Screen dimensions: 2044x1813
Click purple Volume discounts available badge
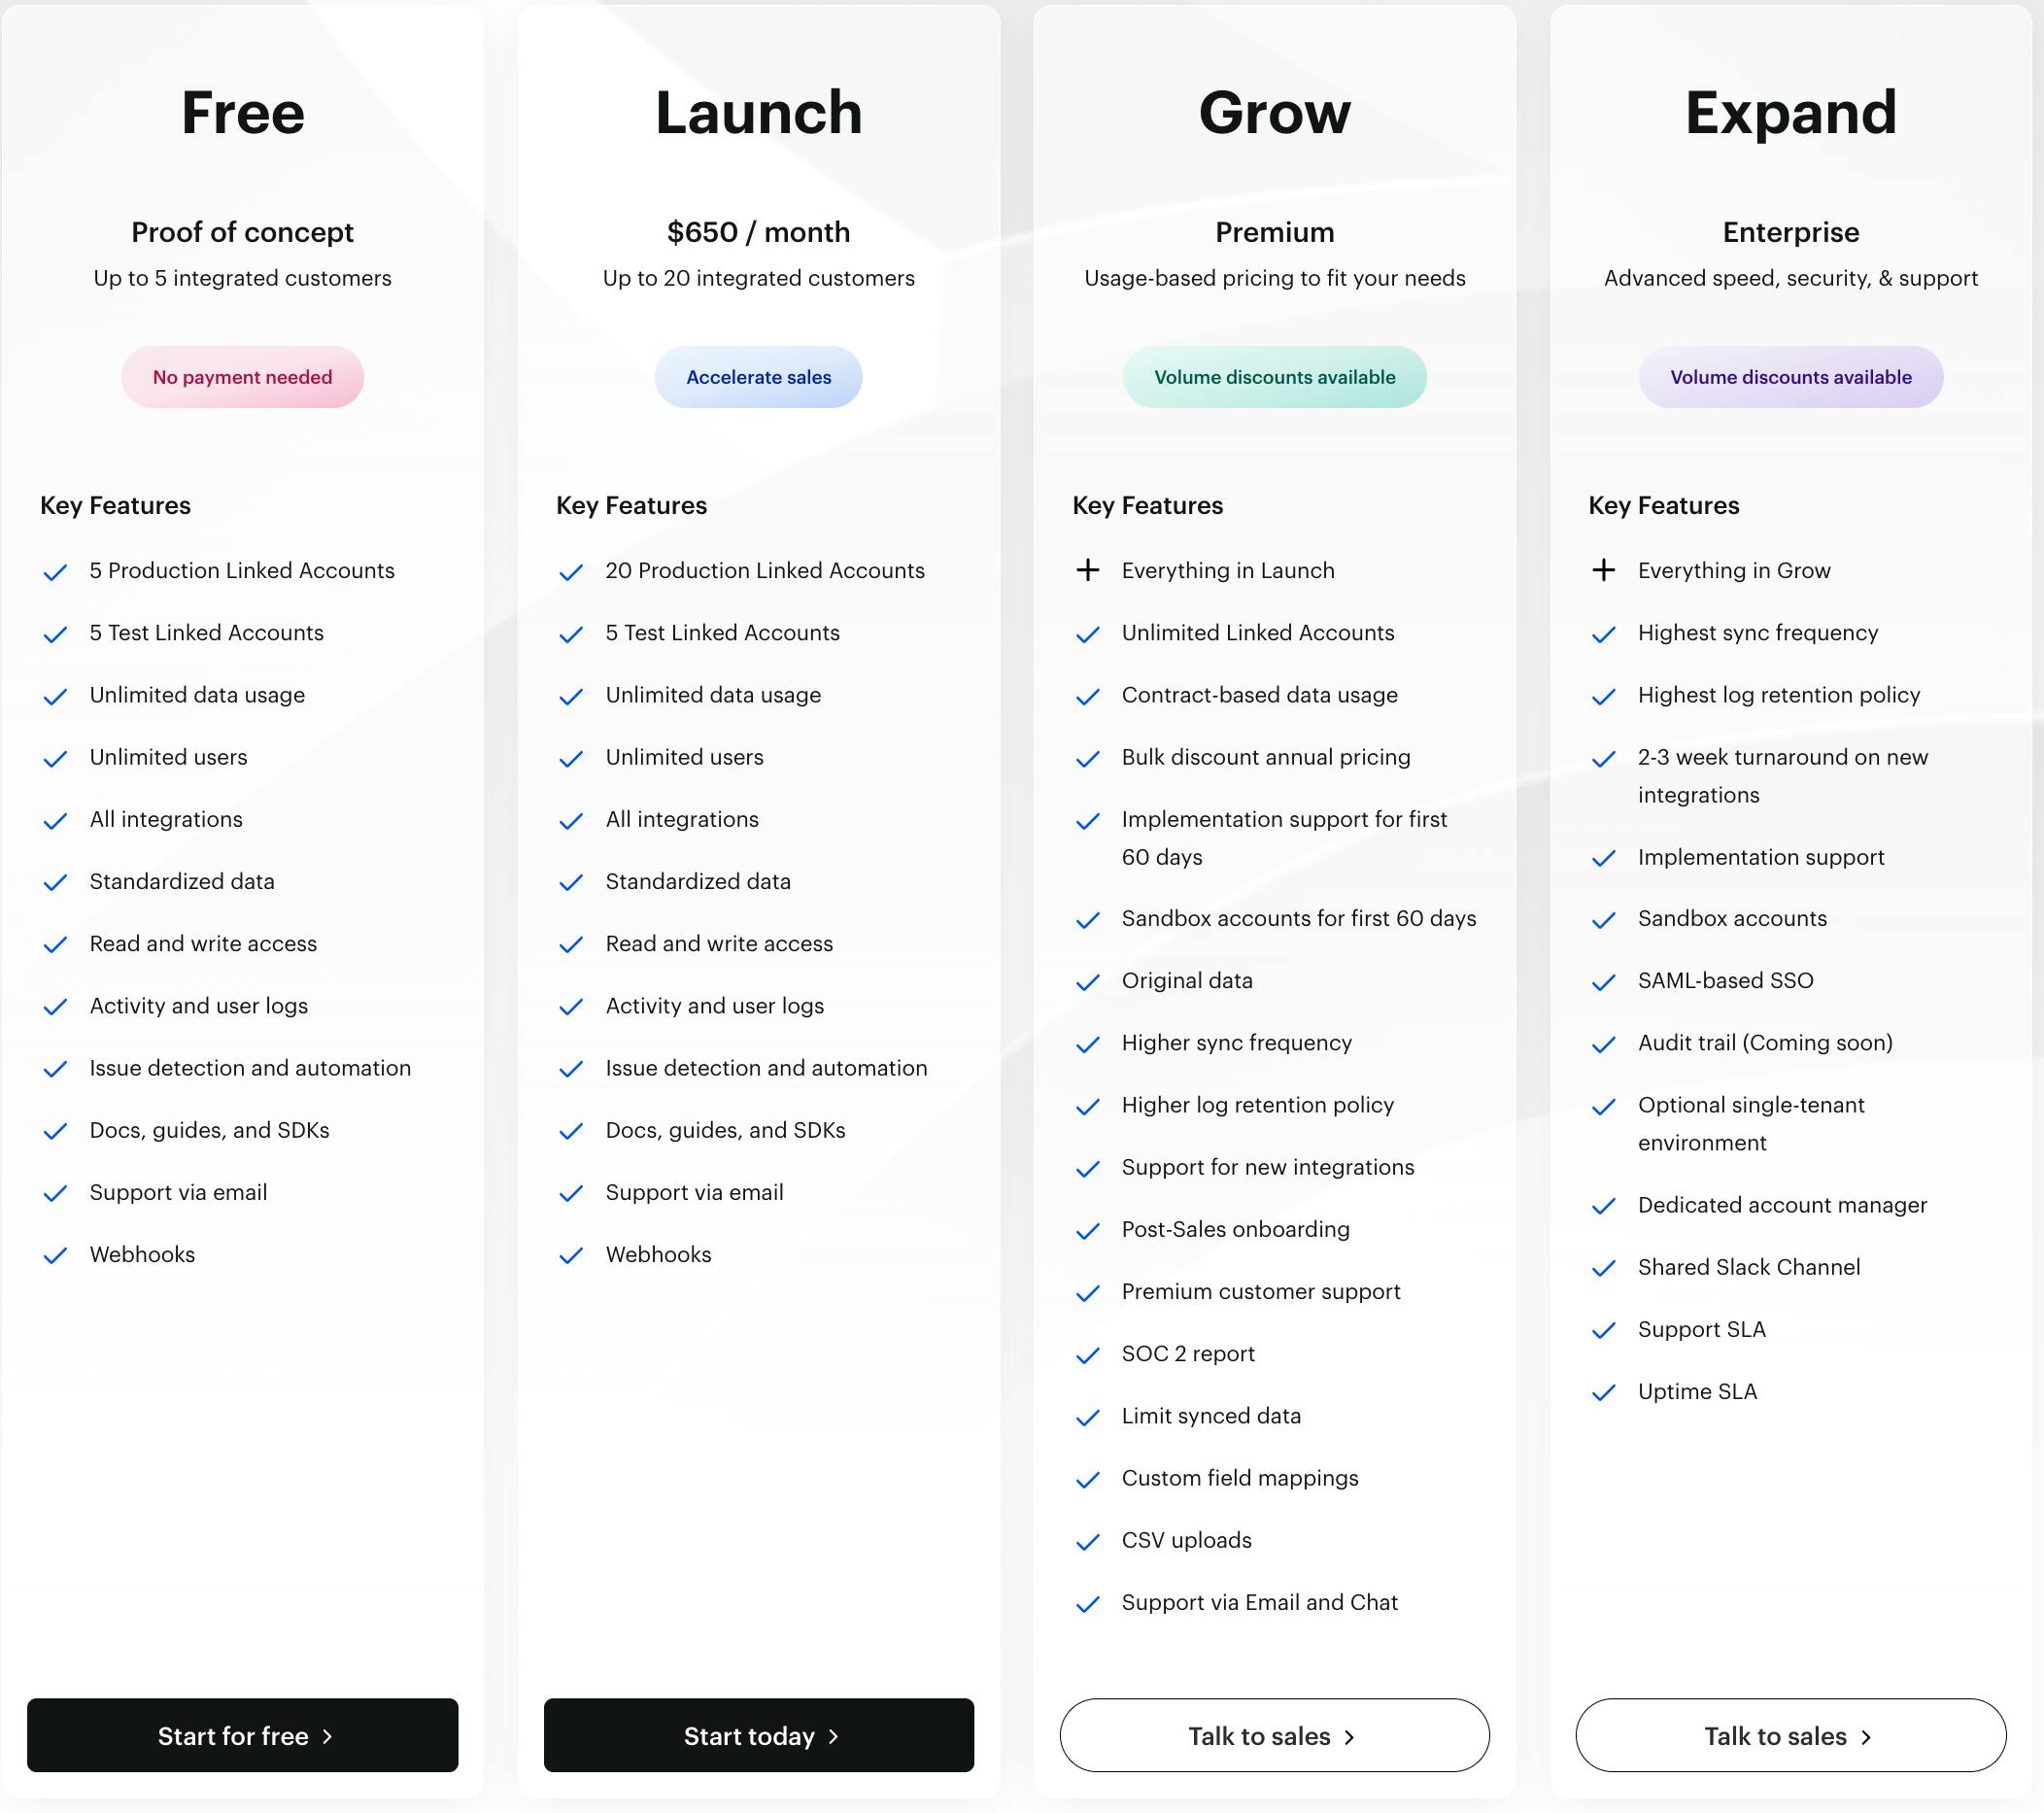point(1790,377)
